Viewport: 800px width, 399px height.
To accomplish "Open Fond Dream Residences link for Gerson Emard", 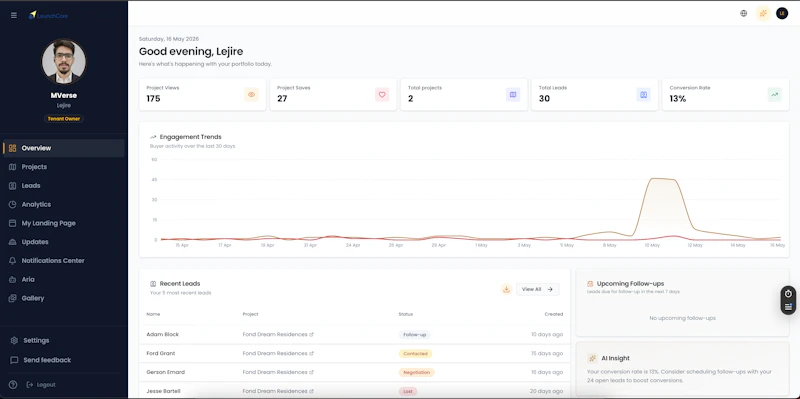I will [278, 372].
